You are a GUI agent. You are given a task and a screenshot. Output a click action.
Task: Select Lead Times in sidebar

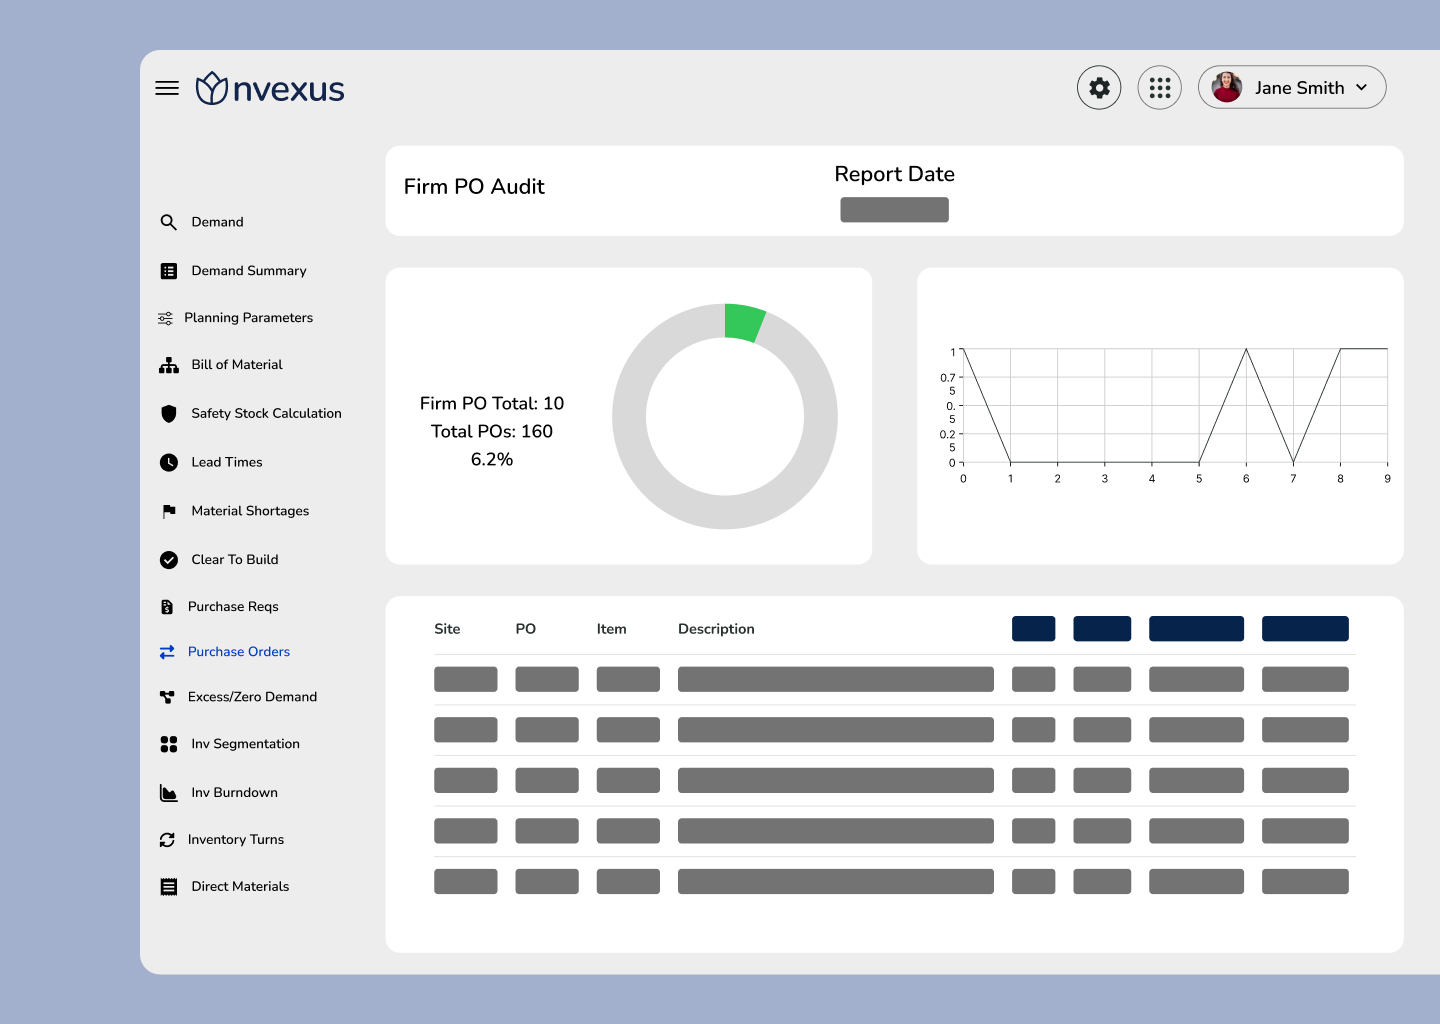click(x=227, y=462)
